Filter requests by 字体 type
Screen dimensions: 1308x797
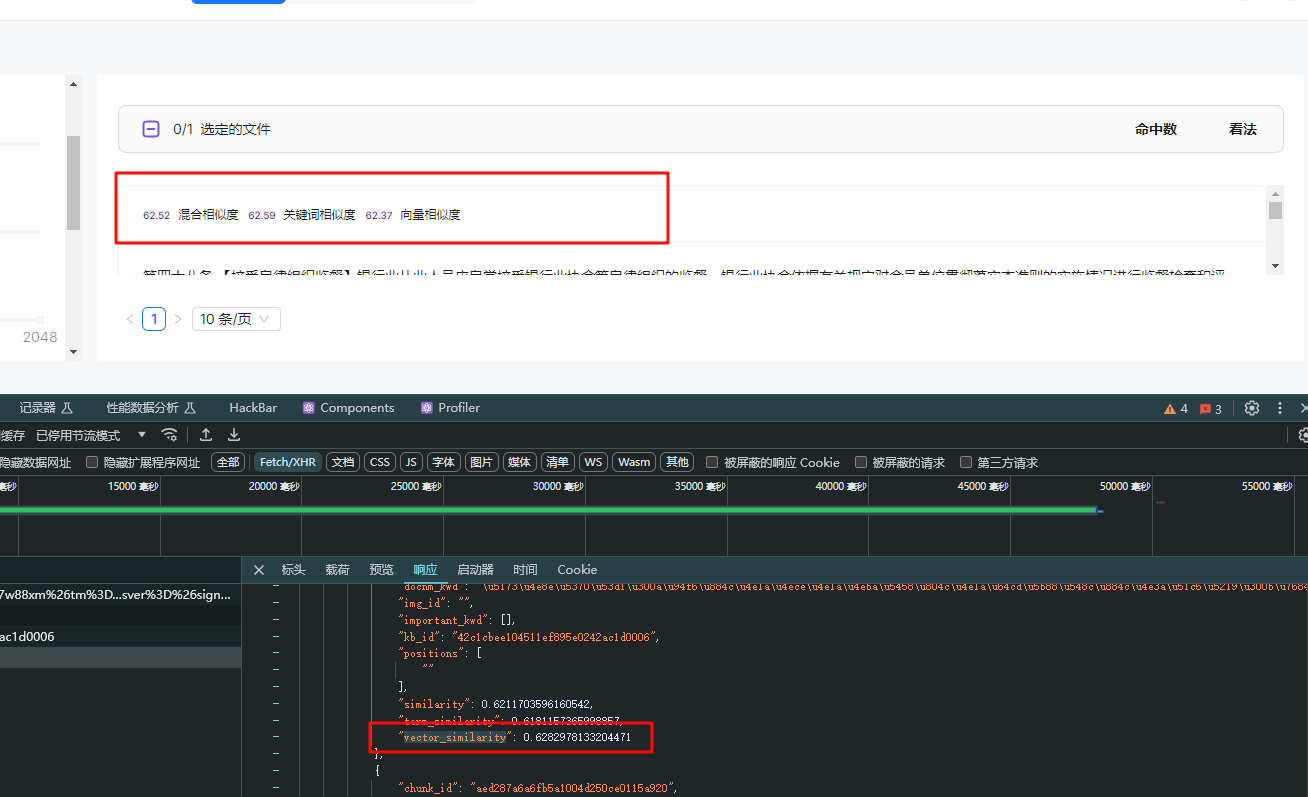click(444, 462)
